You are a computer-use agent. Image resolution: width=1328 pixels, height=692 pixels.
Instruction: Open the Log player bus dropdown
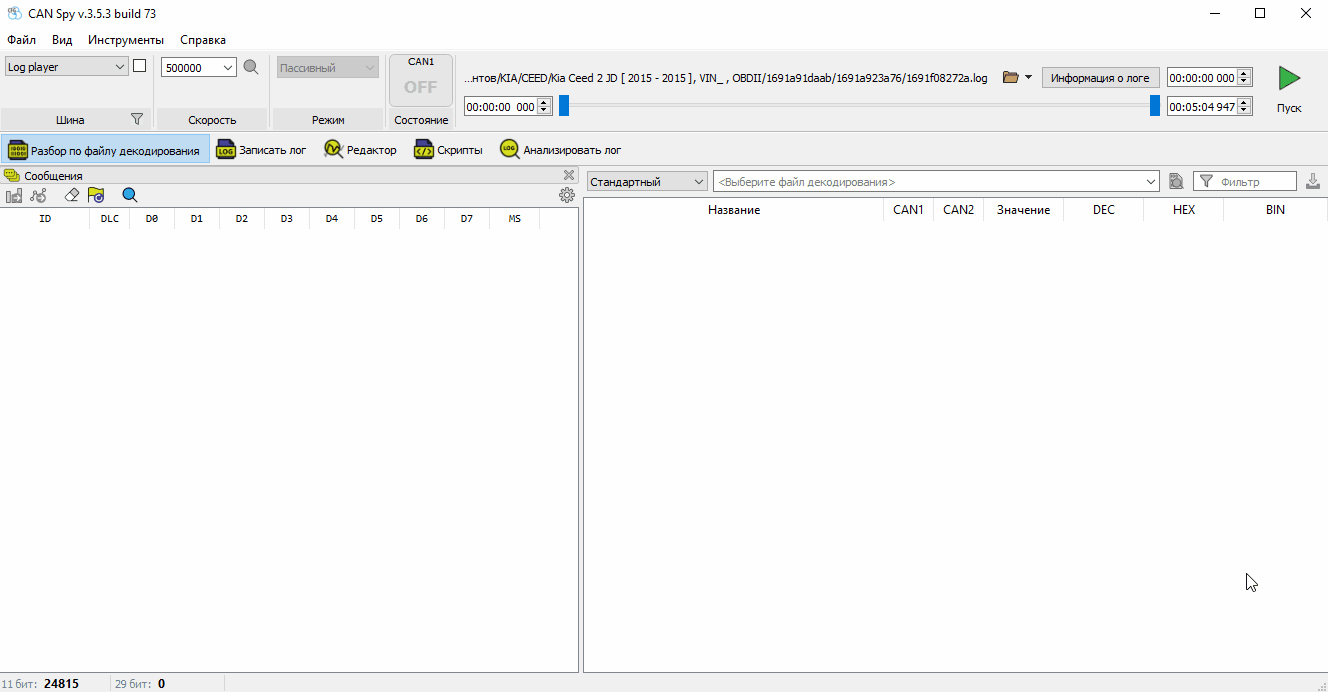tap(121, 65)
